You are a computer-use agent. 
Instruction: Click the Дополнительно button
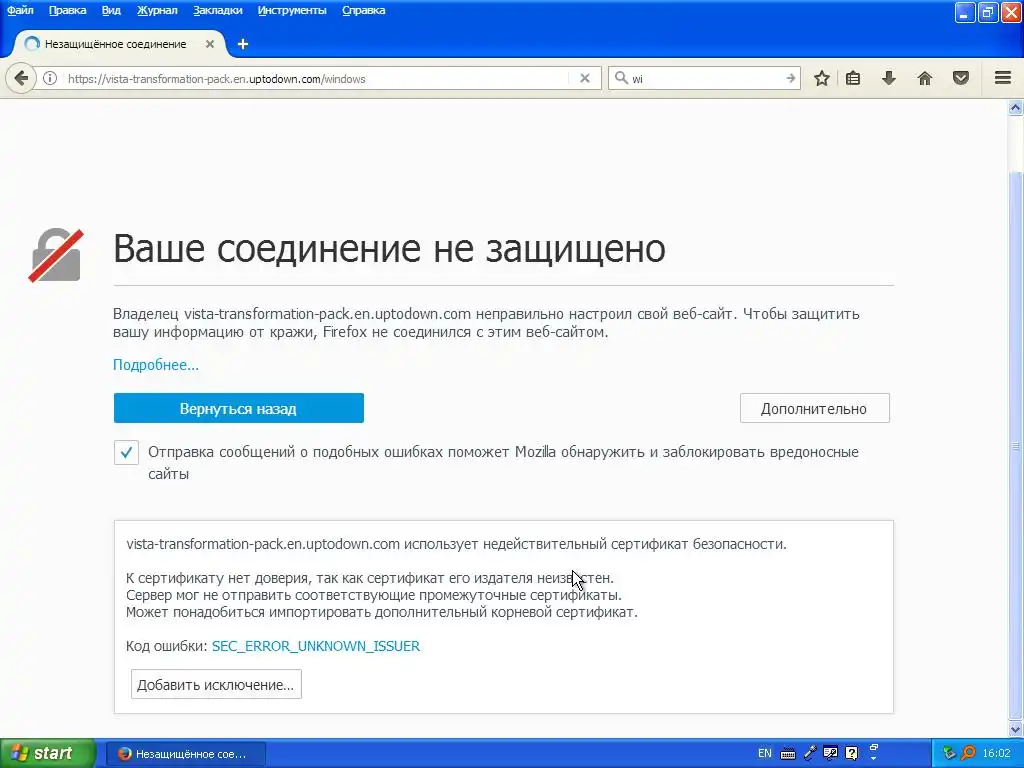[814, 408]
